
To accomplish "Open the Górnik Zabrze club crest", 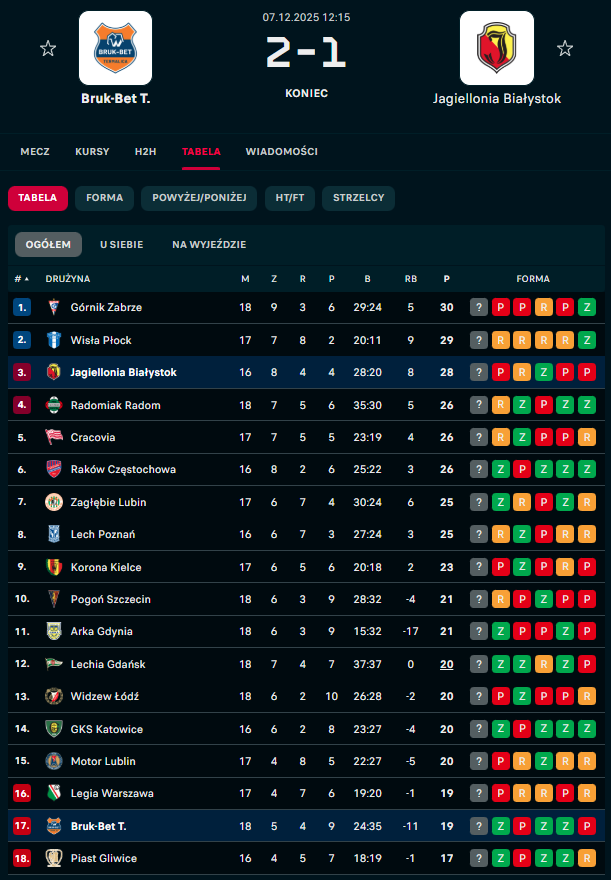I will coord(54,308).
